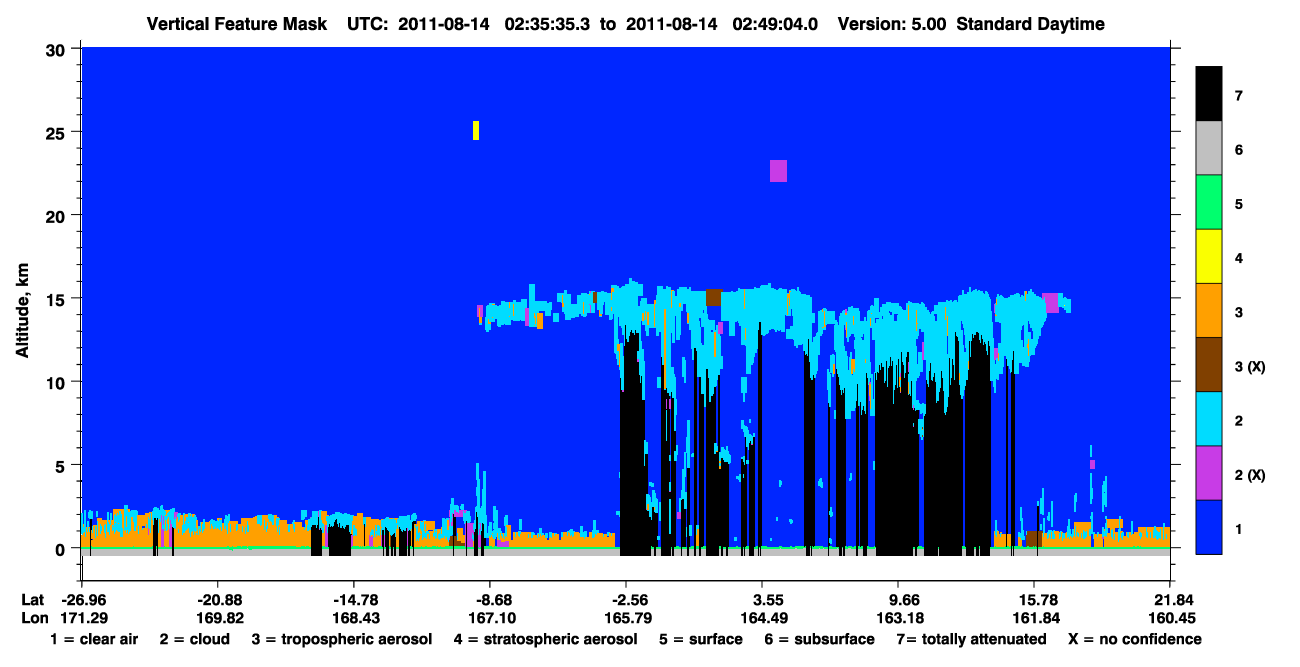Image resolution: width=1300 pixels, height=667 pixels.
Task: Click the orange color bar swatch for class 3
Action: 1209,310
